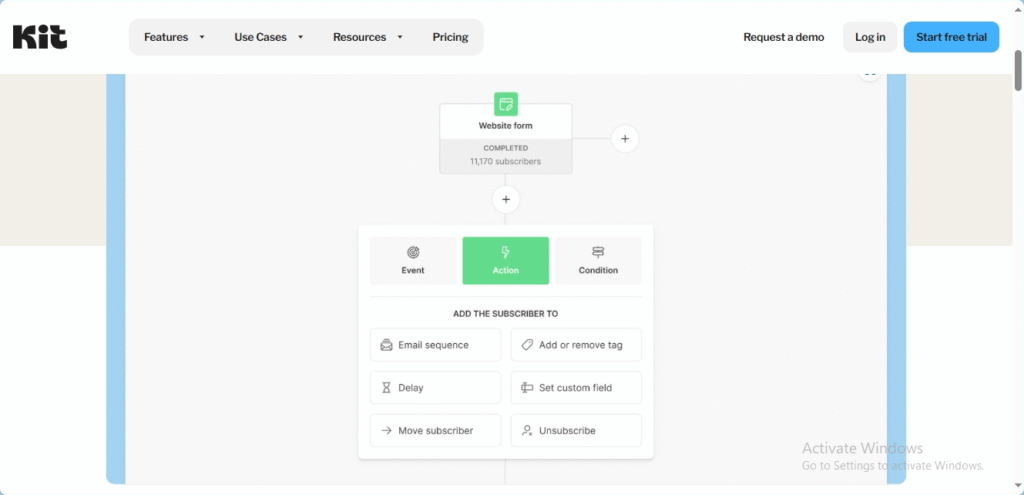This screenshot has width=1024, height=495.
Task: Switch to the Condition tab
Action: pyautogui.click(x=598, y=261)
